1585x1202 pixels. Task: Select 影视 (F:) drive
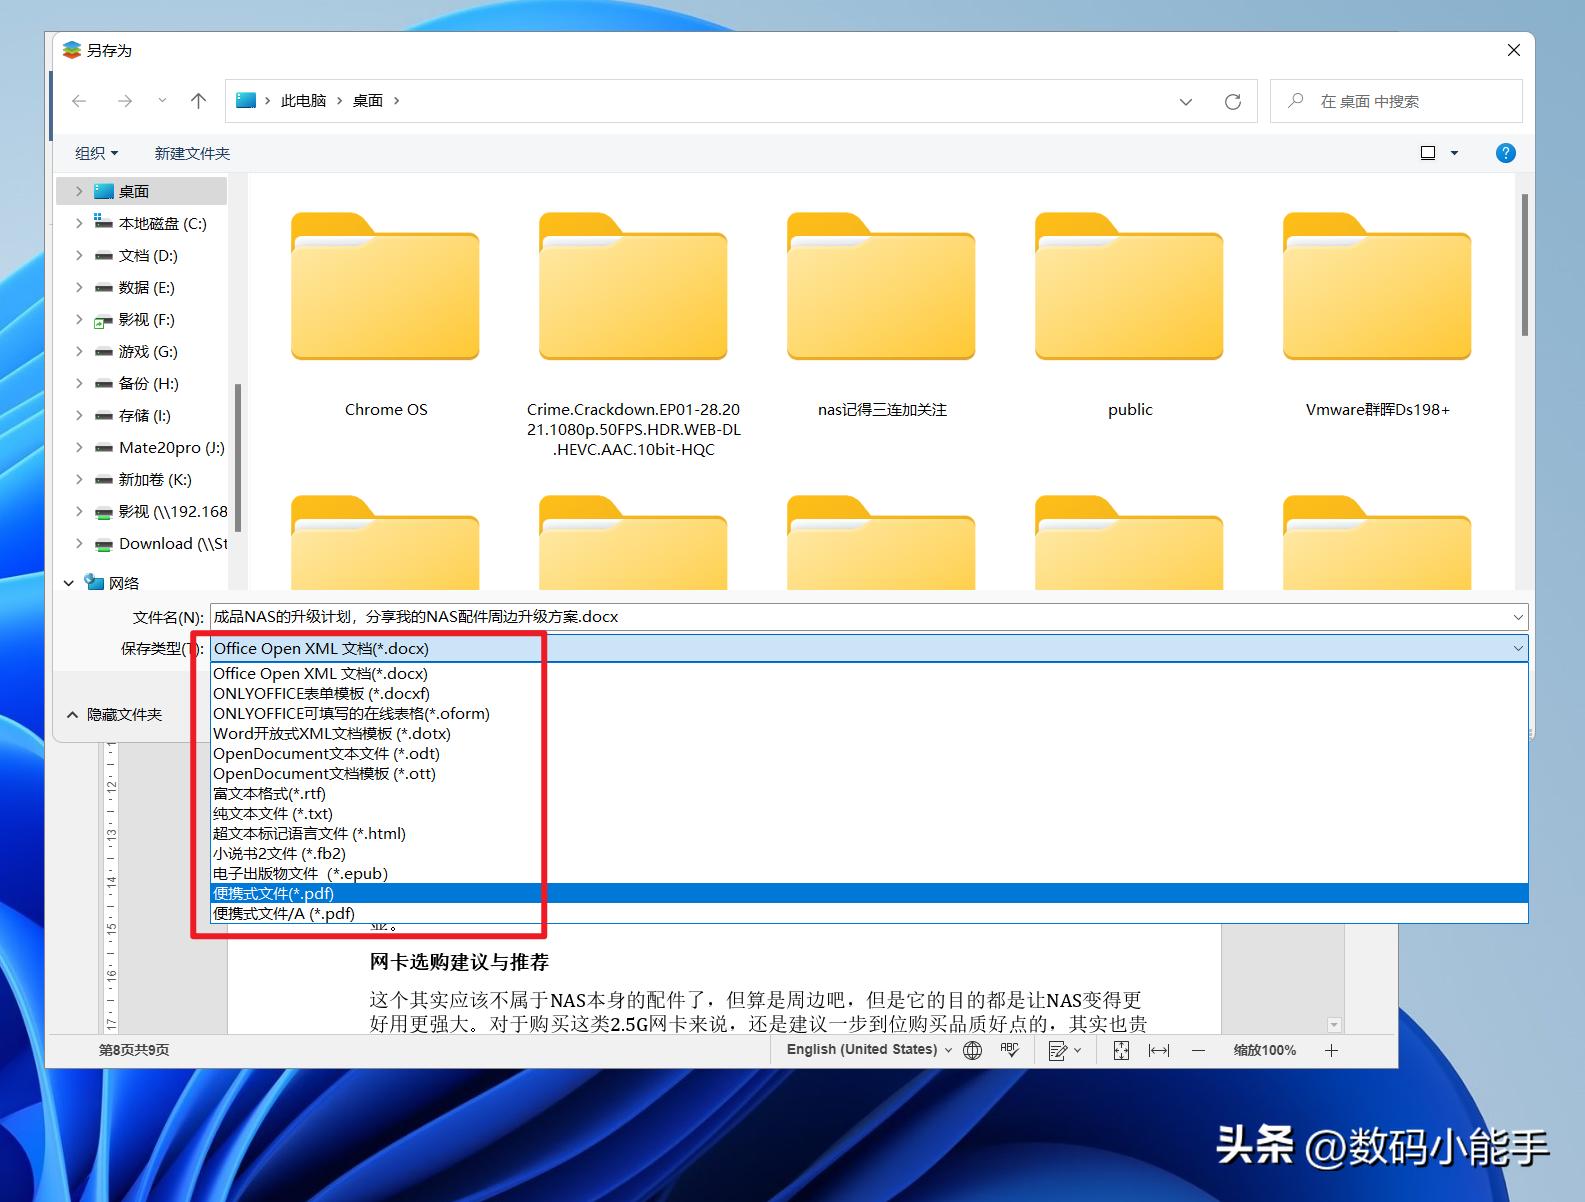[x=146, y=319]
